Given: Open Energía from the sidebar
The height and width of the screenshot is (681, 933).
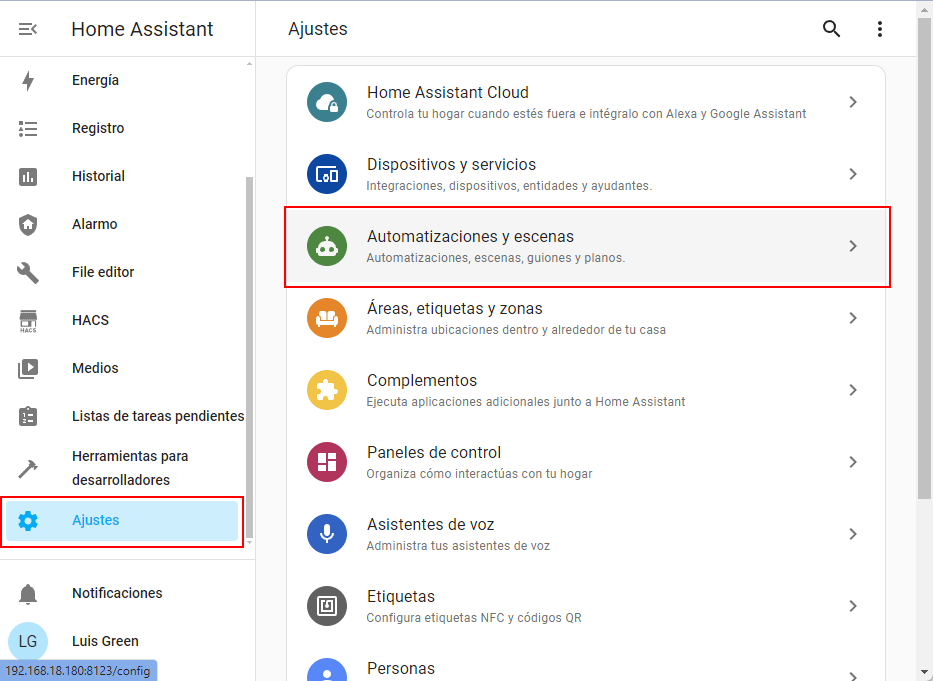Looking at the screenshot, I should 95,80.
